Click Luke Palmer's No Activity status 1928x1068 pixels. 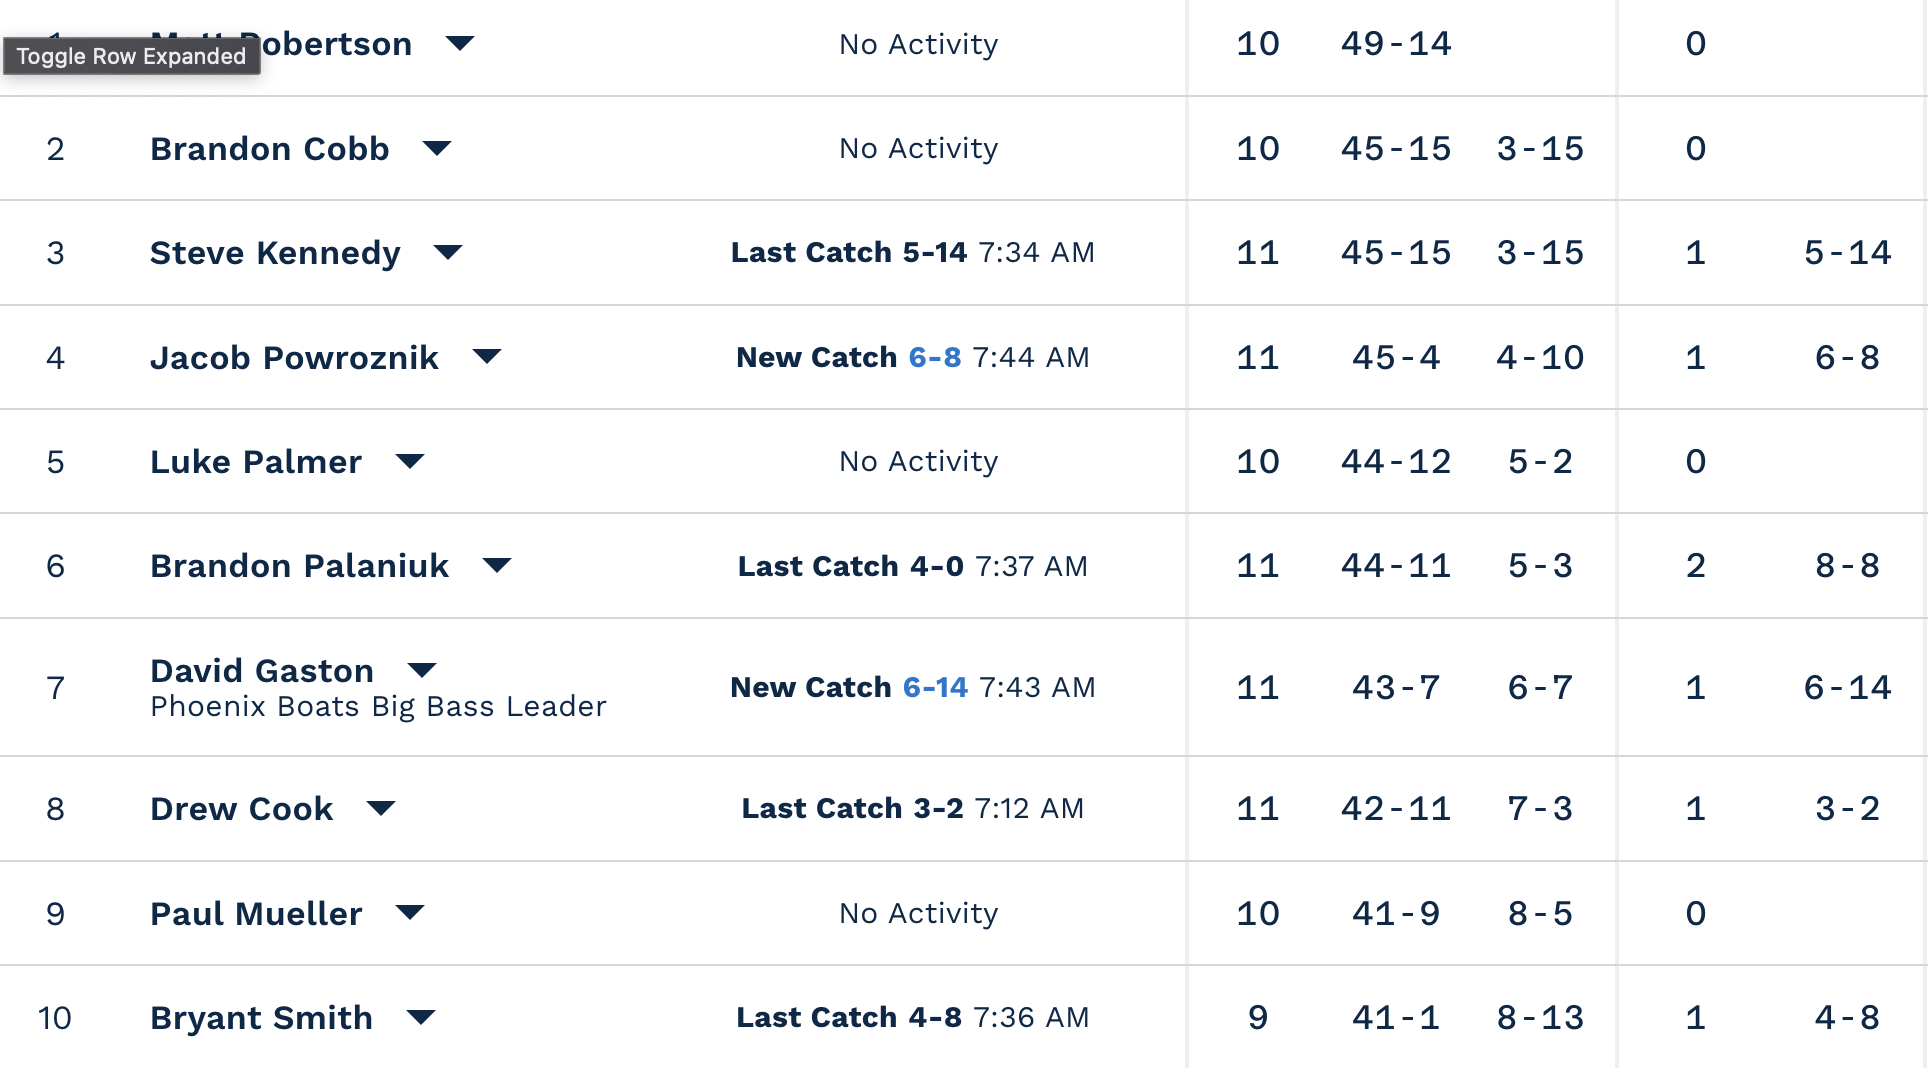918,461
